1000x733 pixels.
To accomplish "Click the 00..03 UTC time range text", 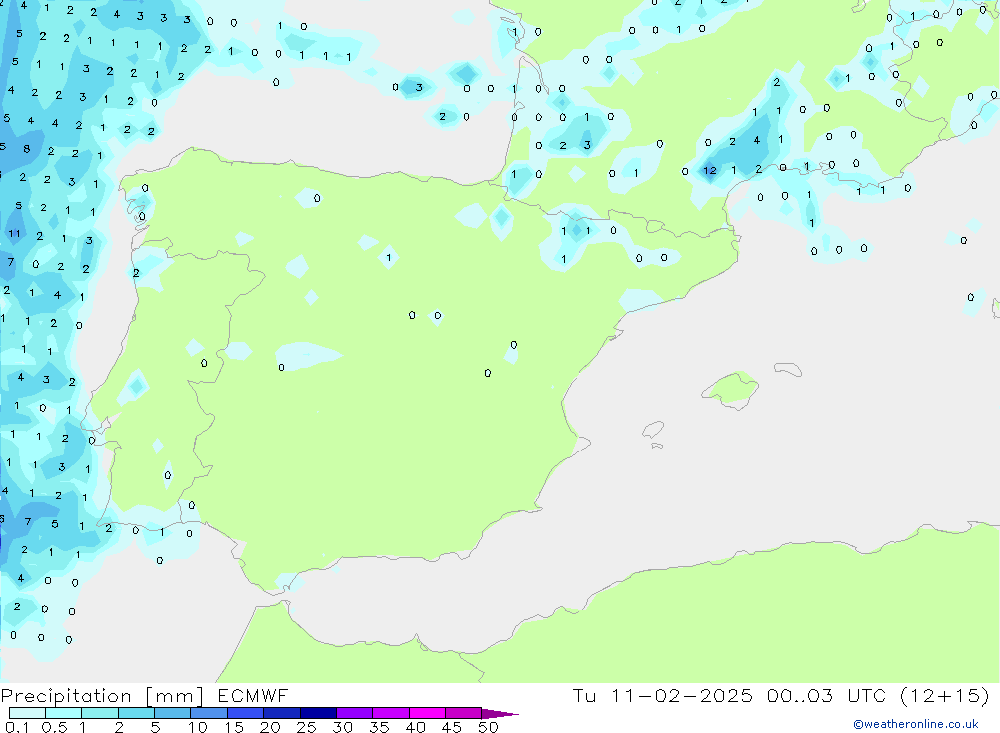I will [x=818, y=696].
